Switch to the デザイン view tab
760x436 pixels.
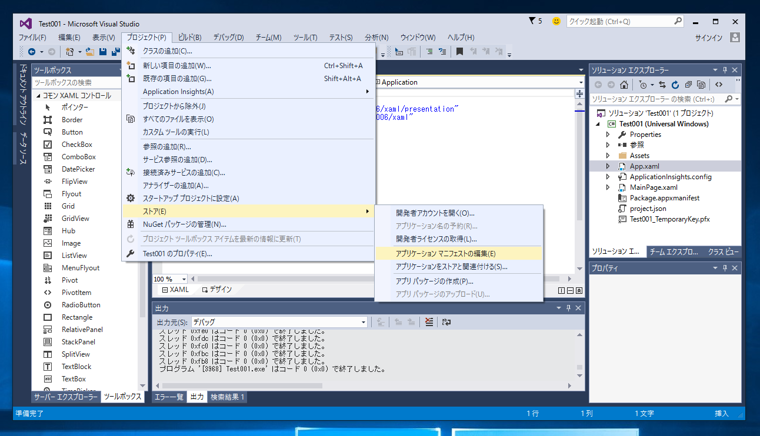coord(217,290)
